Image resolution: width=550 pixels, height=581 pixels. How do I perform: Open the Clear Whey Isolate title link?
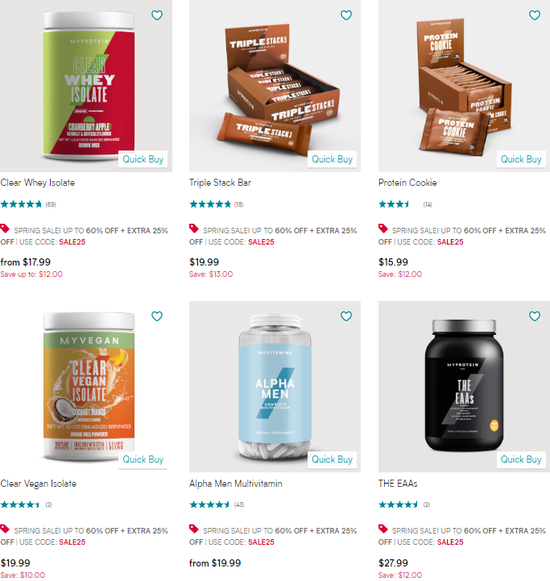point(37,183)
